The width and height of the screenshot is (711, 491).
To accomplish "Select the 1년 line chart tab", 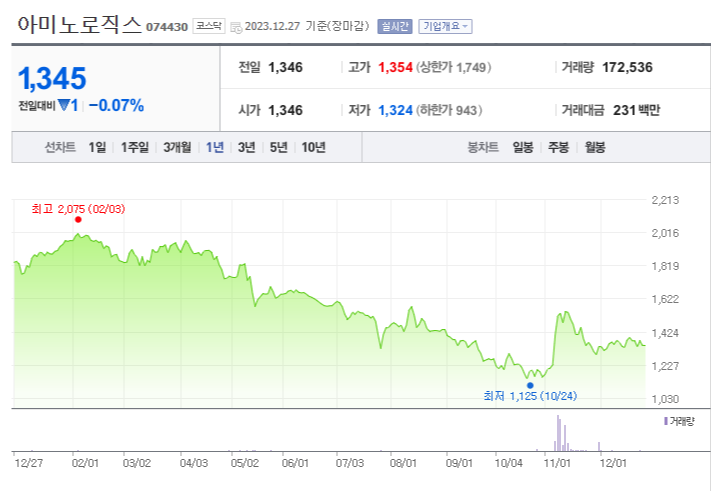I will (215, 147).
